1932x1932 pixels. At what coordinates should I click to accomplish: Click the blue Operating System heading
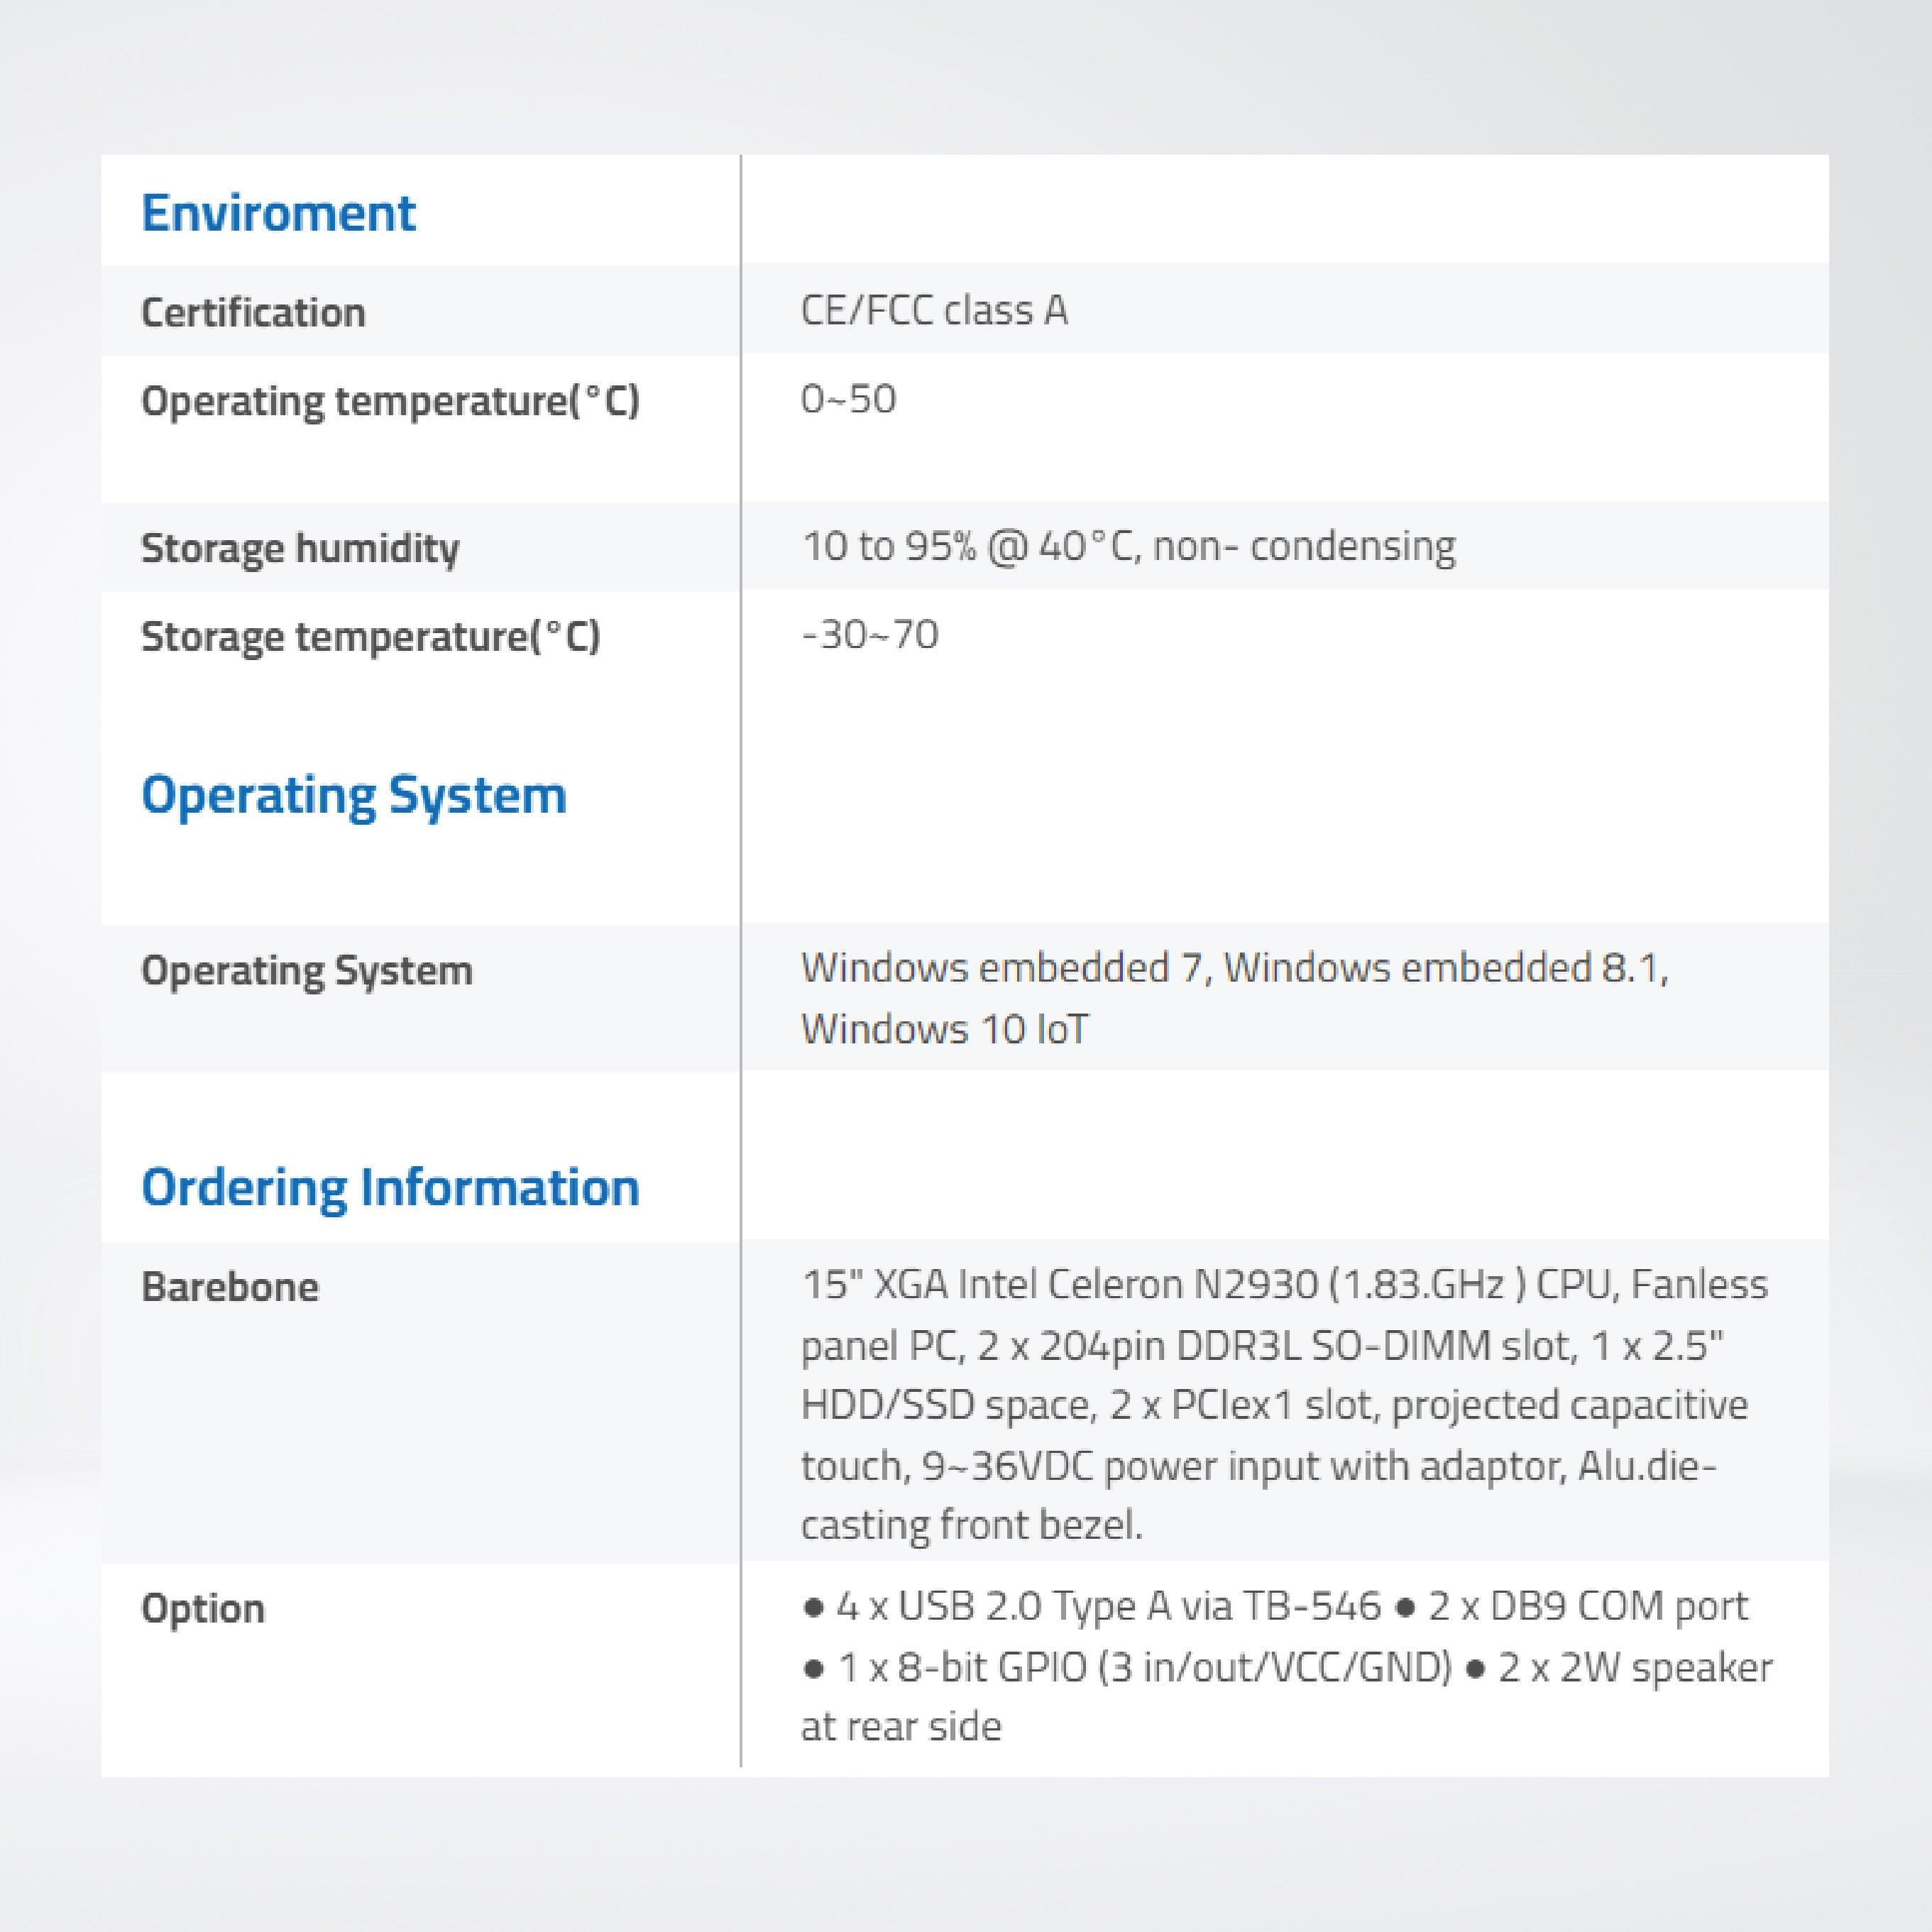click(354, 796)
